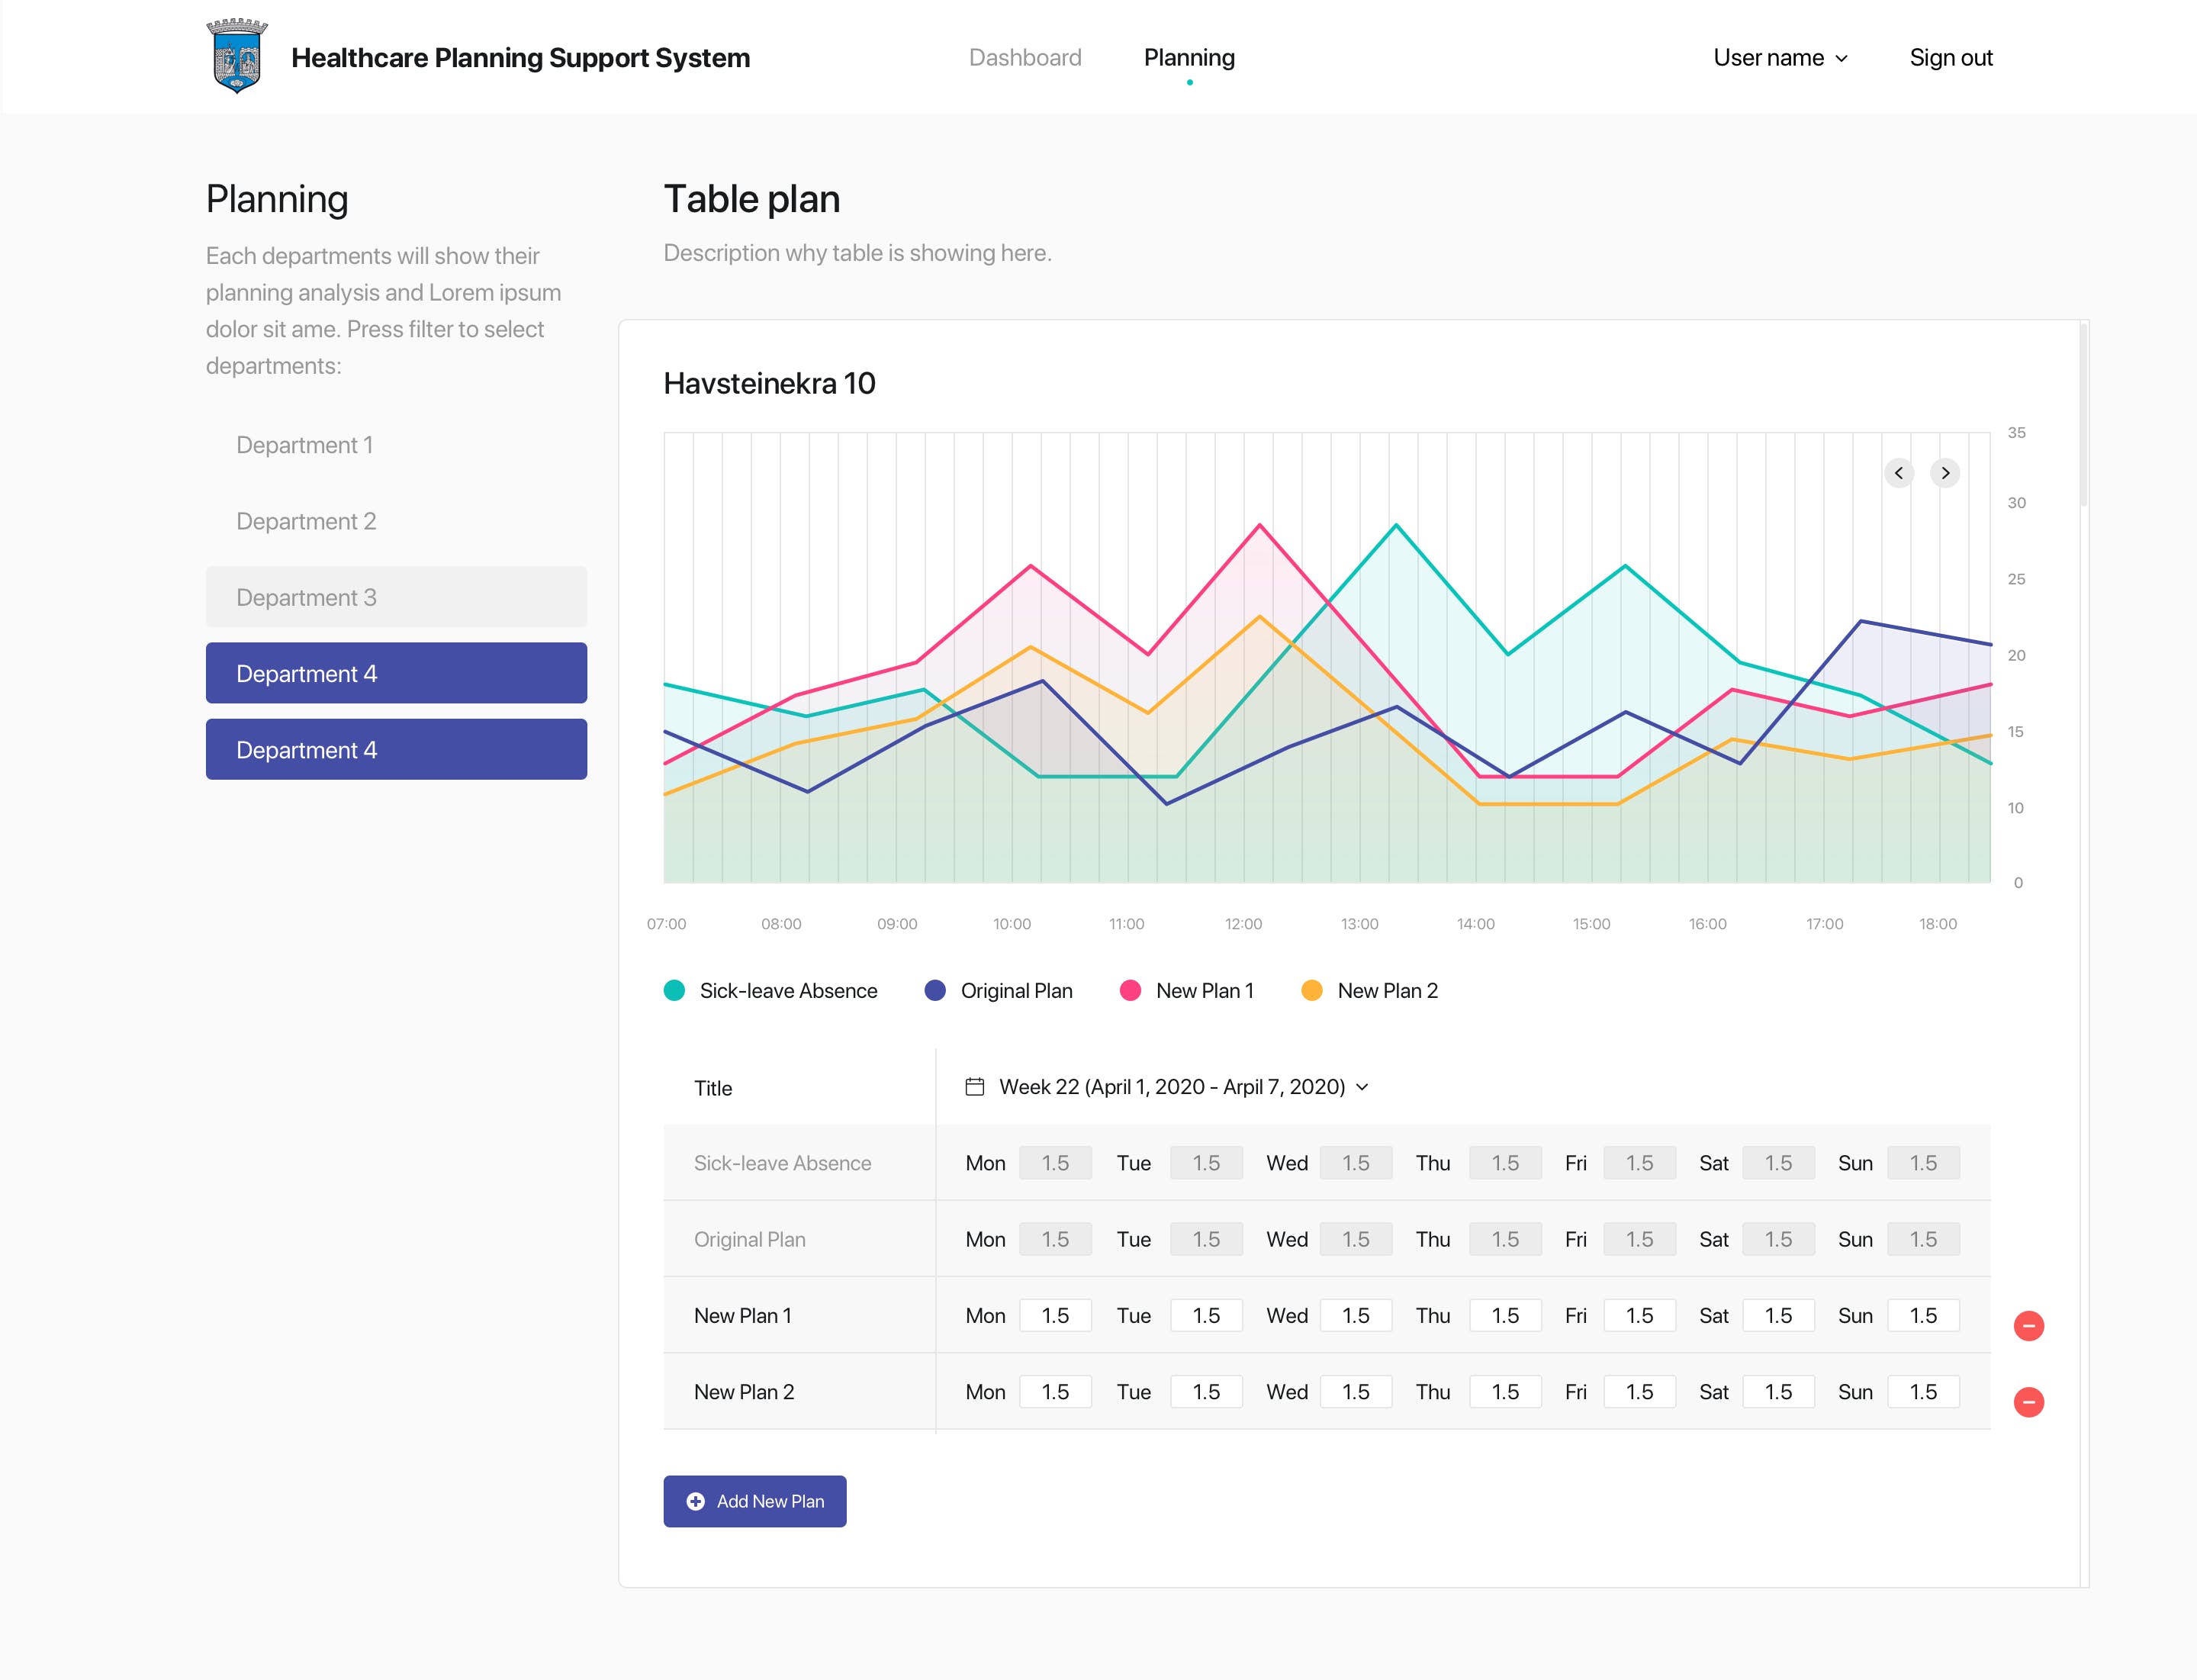Click the panel vertical scrollbar
This screenshot has width=2197, height=1680.
click(x=2083, y=415)
